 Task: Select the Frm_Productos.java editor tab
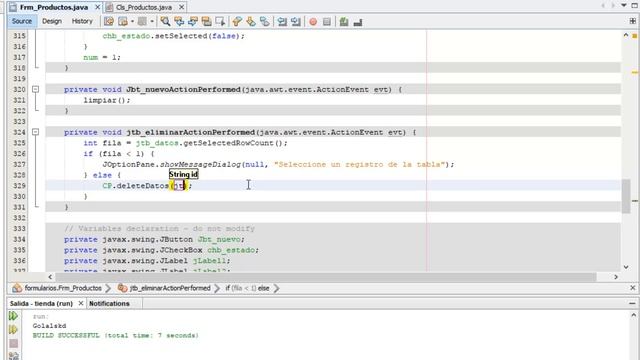(x=53, y=7)
